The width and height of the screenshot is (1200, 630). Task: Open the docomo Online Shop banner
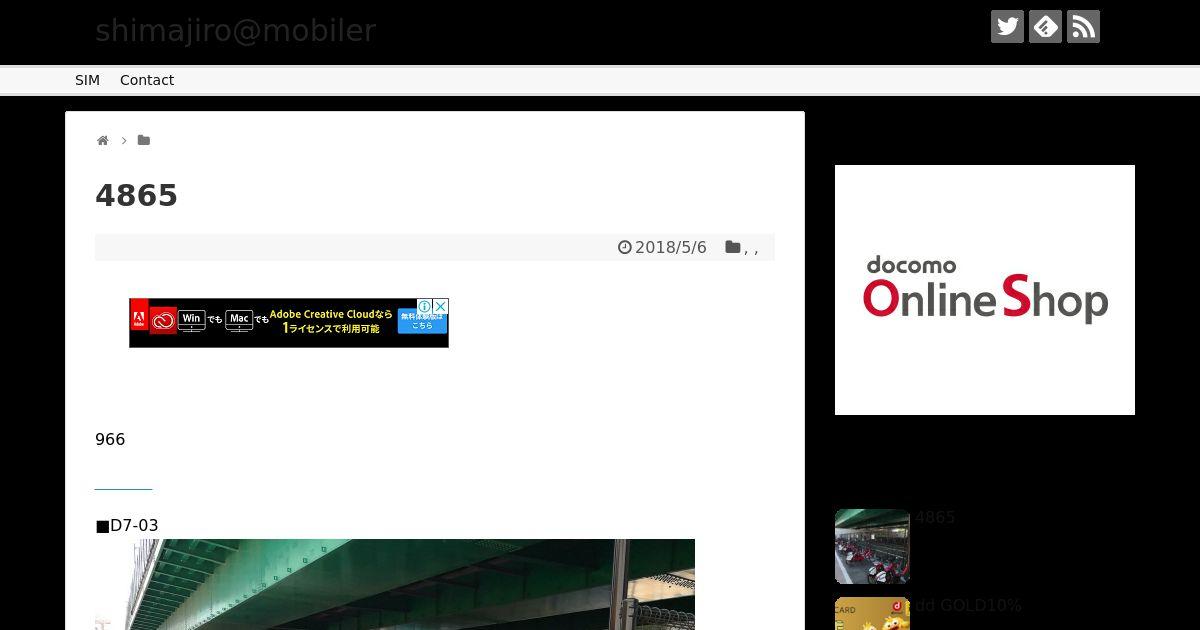point(985,290)
